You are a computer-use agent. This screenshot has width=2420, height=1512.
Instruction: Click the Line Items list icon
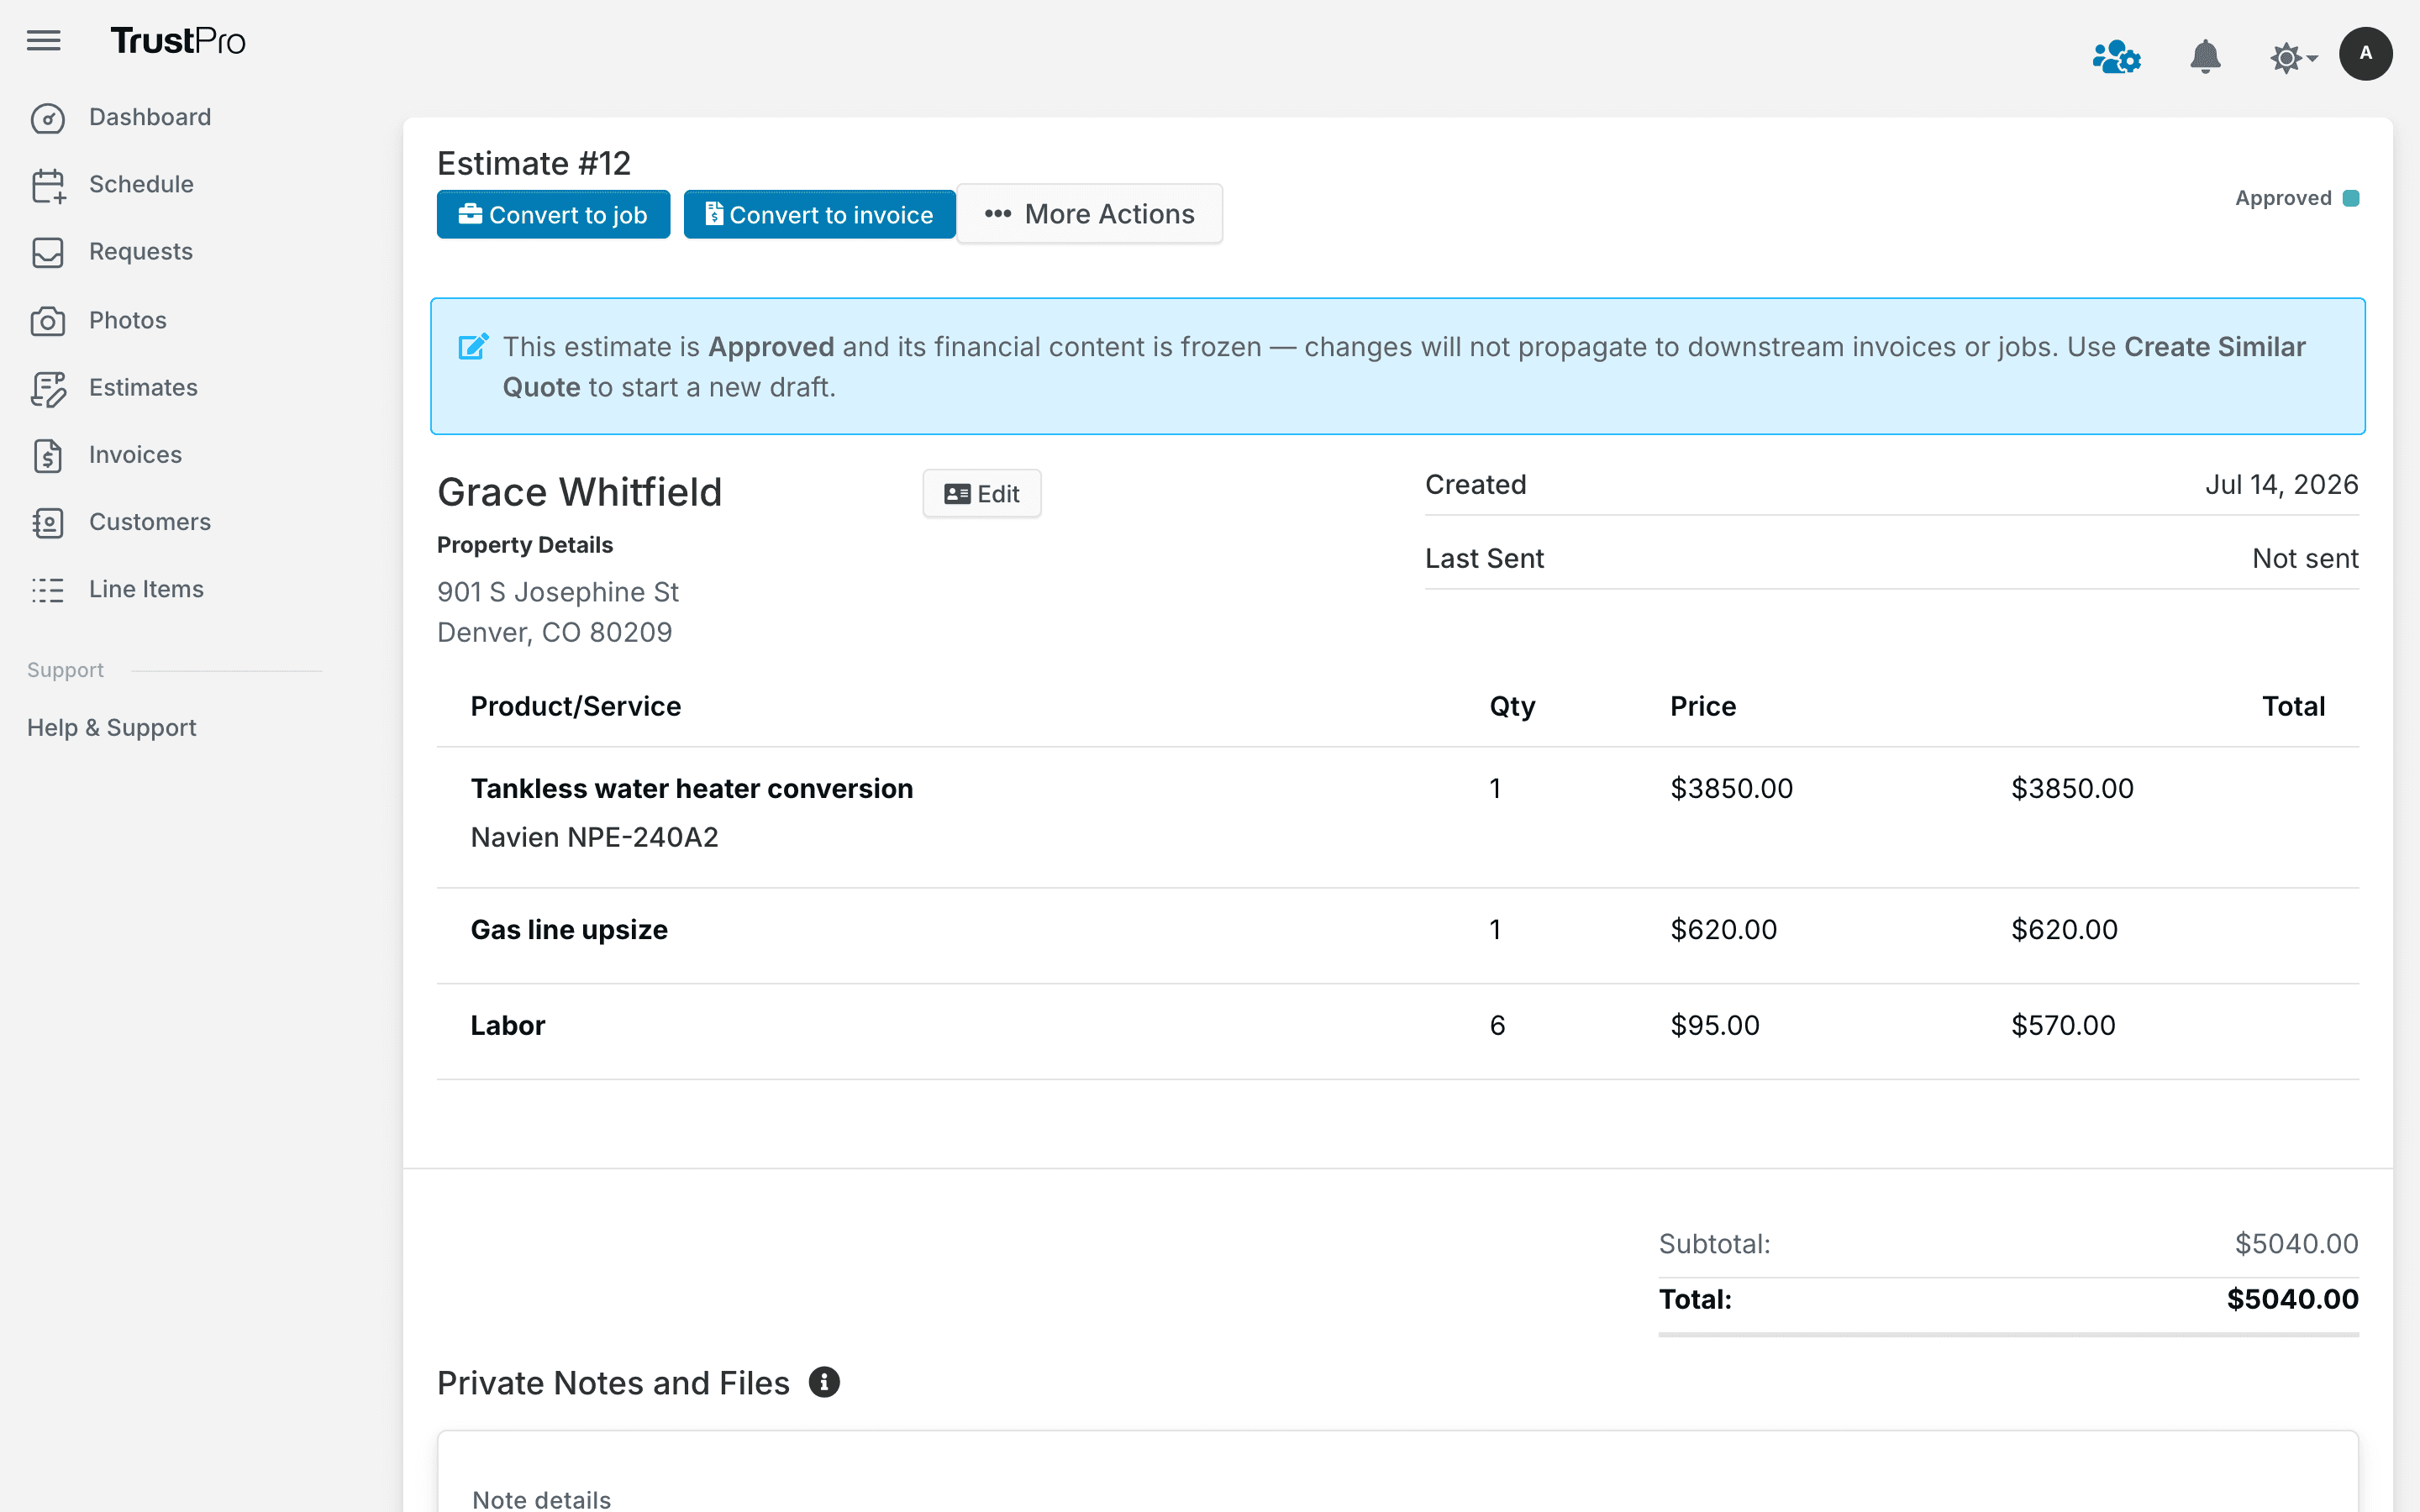[47, 589]
